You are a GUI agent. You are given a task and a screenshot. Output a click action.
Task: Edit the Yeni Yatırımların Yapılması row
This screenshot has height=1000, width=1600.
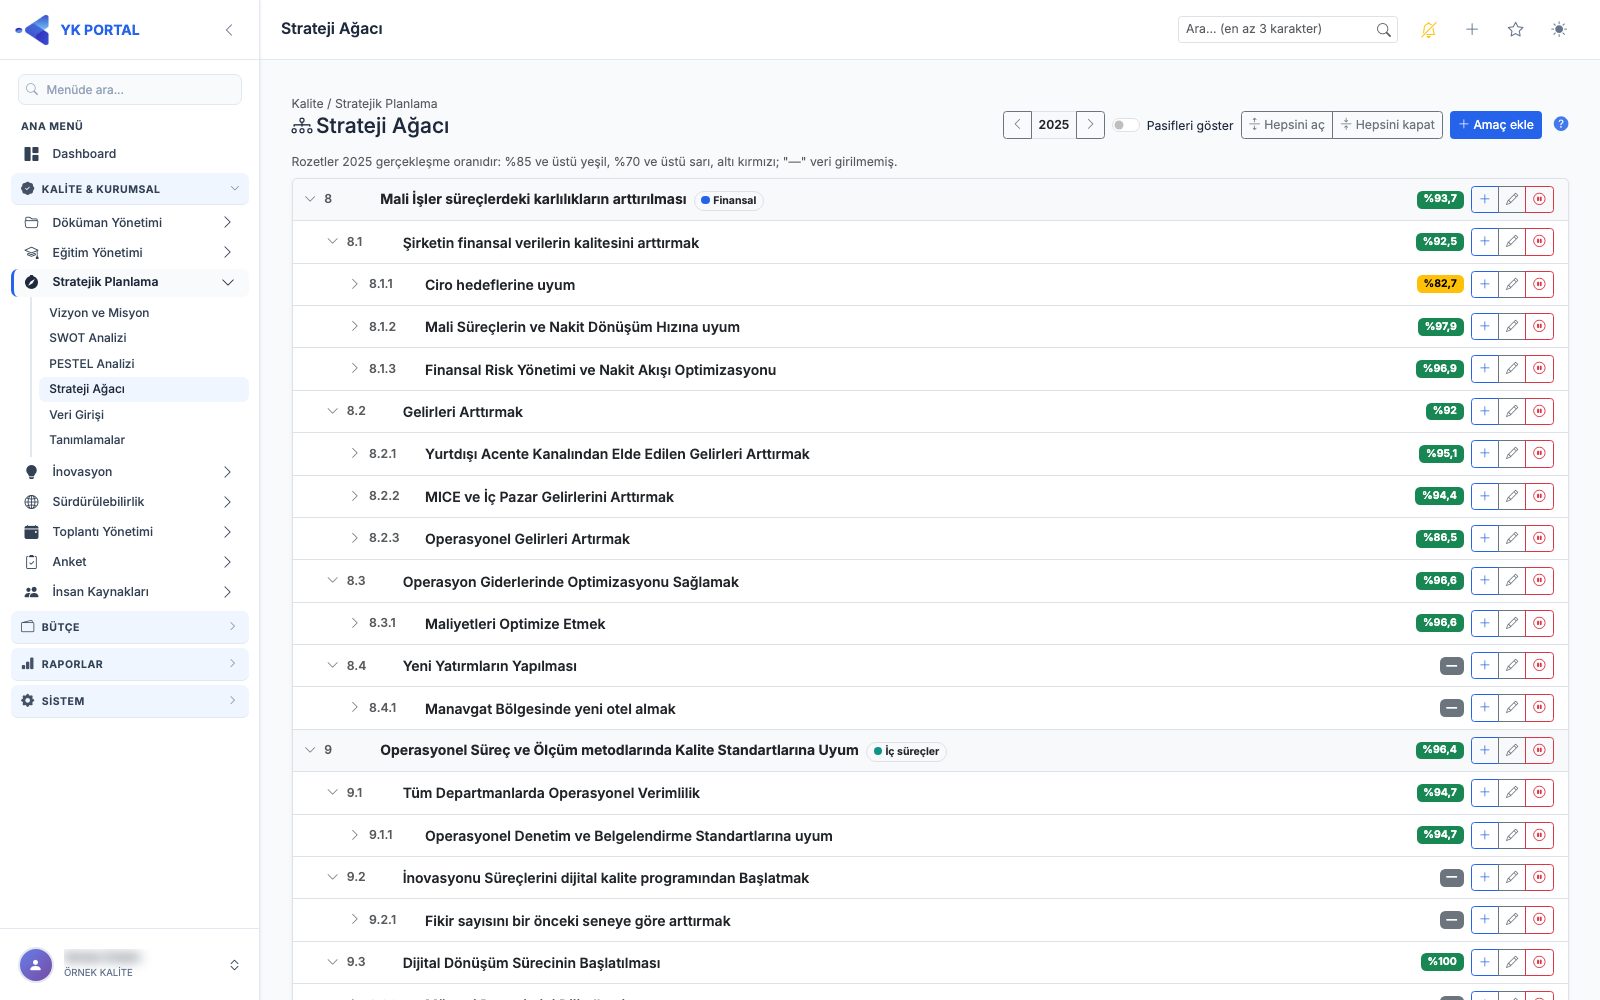click(1512, 666)
